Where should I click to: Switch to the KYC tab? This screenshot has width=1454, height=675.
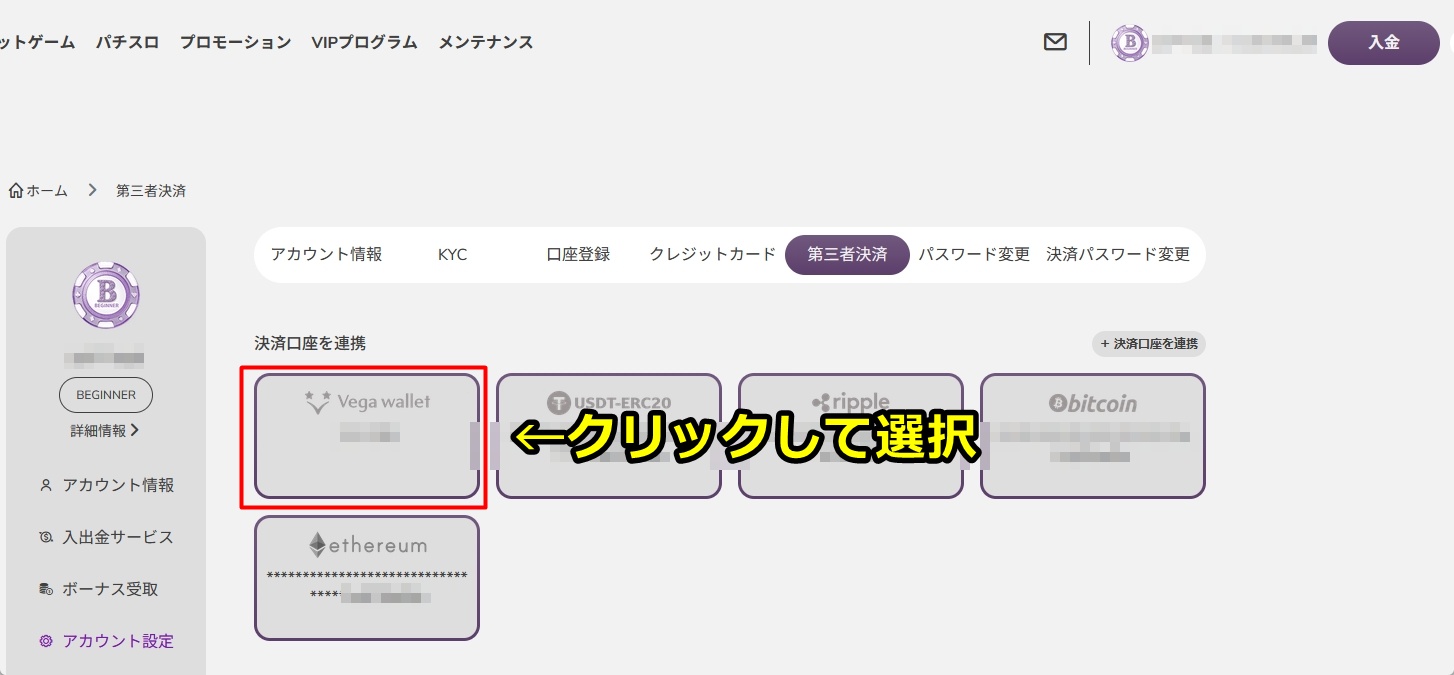click(453, 254)
